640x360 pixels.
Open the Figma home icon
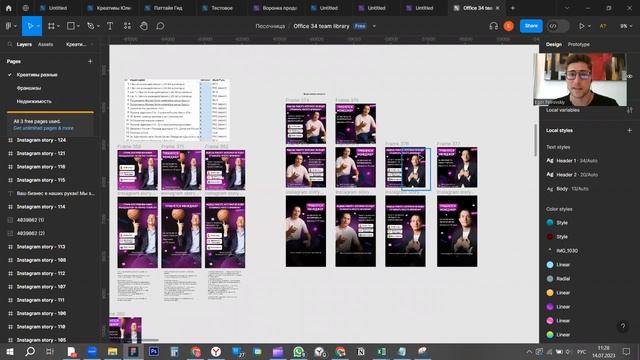click(8, 8)
